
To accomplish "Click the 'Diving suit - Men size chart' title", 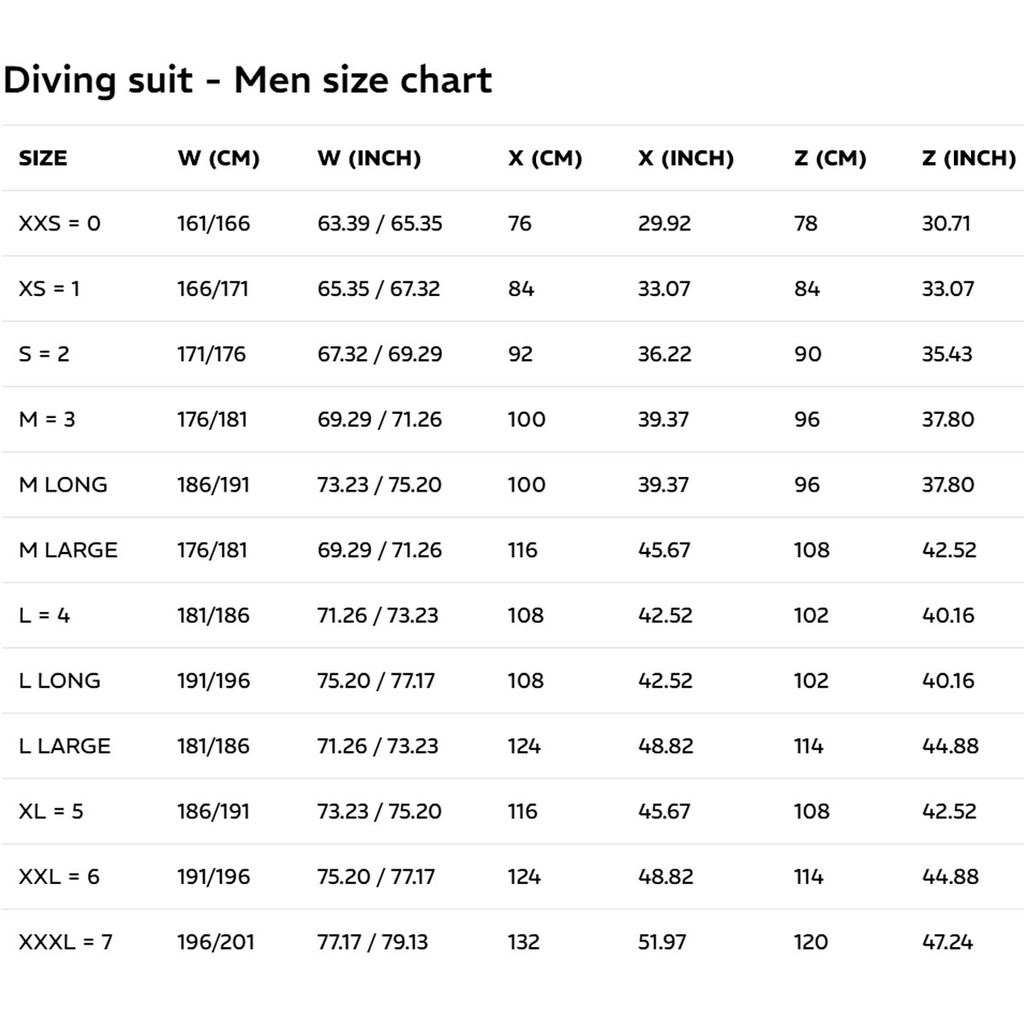I will (248, 80).
